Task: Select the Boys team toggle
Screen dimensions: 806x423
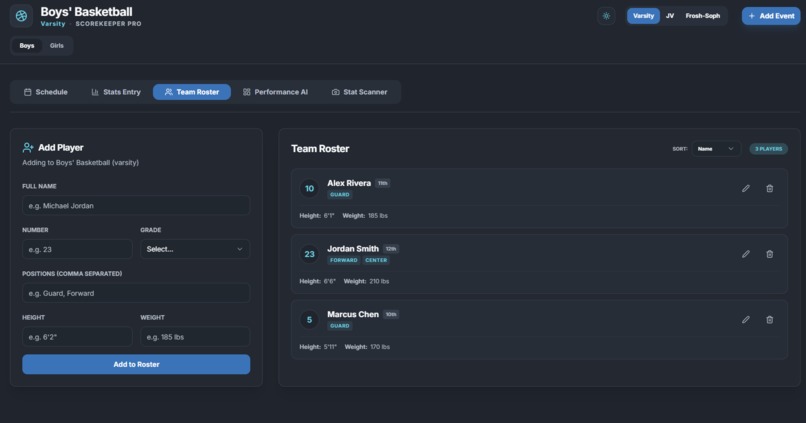Action: [27, 46]
